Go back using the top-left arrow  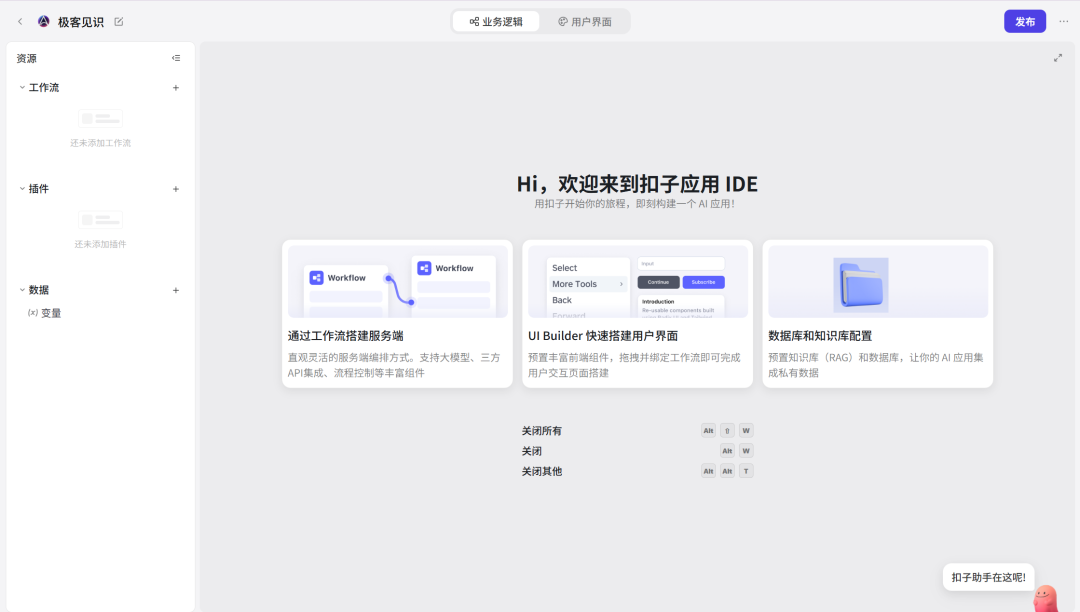(20, 21)
